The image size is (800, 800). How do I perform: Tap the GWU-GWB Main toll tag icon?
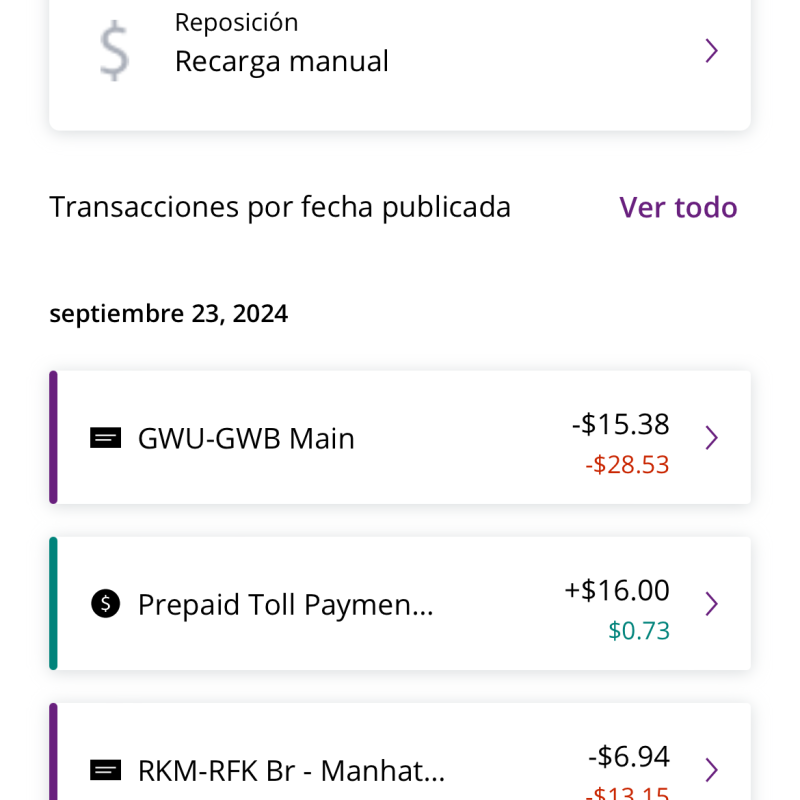106,438
